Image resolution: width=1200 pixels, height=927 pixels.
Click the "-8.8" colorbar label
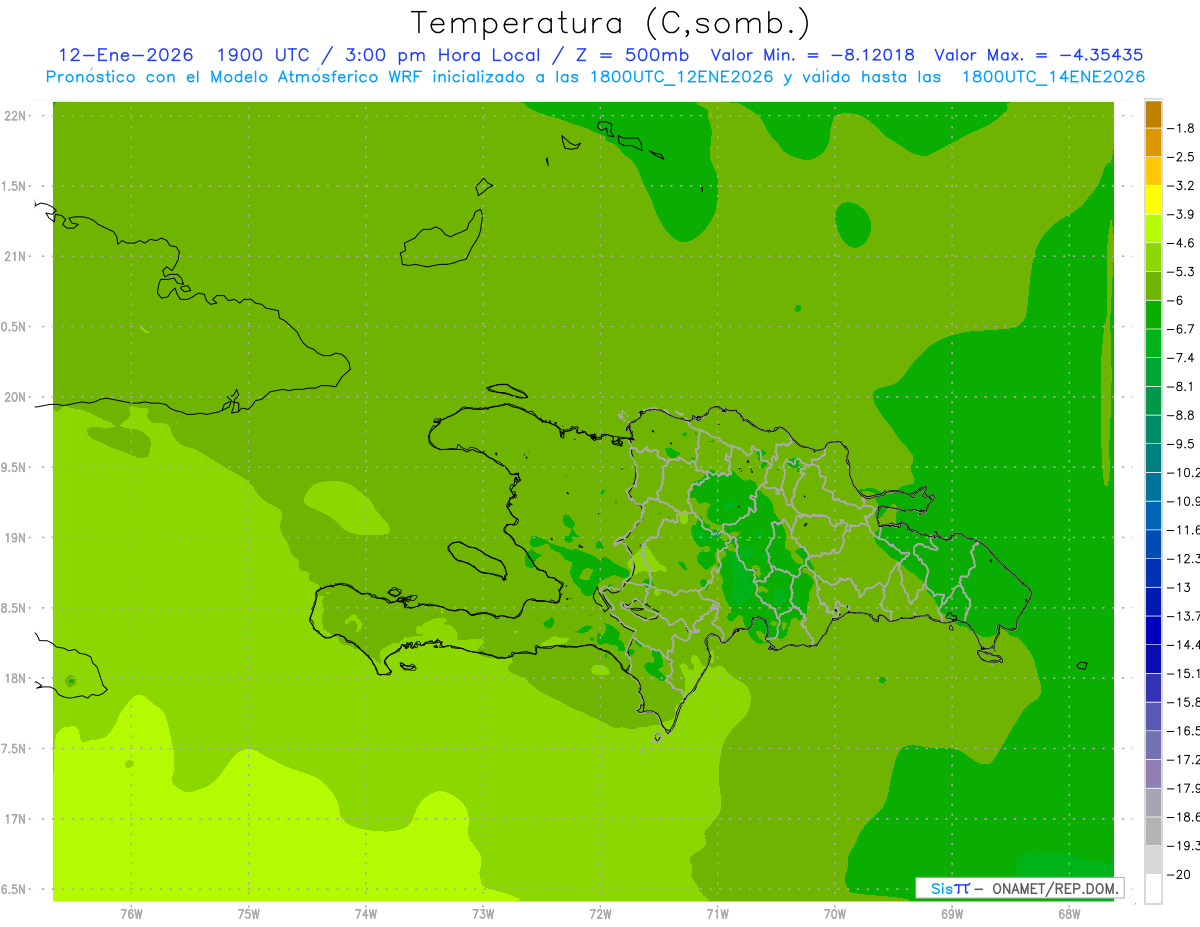tap(1181, 415)
